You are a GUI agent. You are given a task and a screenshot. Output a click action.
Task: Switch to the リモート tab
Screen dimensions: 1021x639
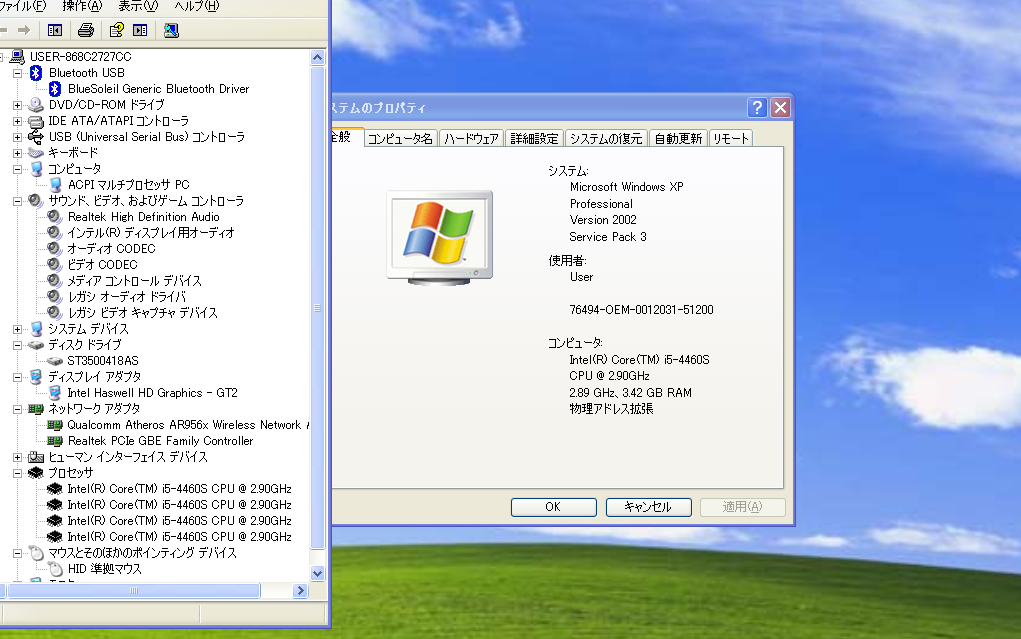coord(731,139)
